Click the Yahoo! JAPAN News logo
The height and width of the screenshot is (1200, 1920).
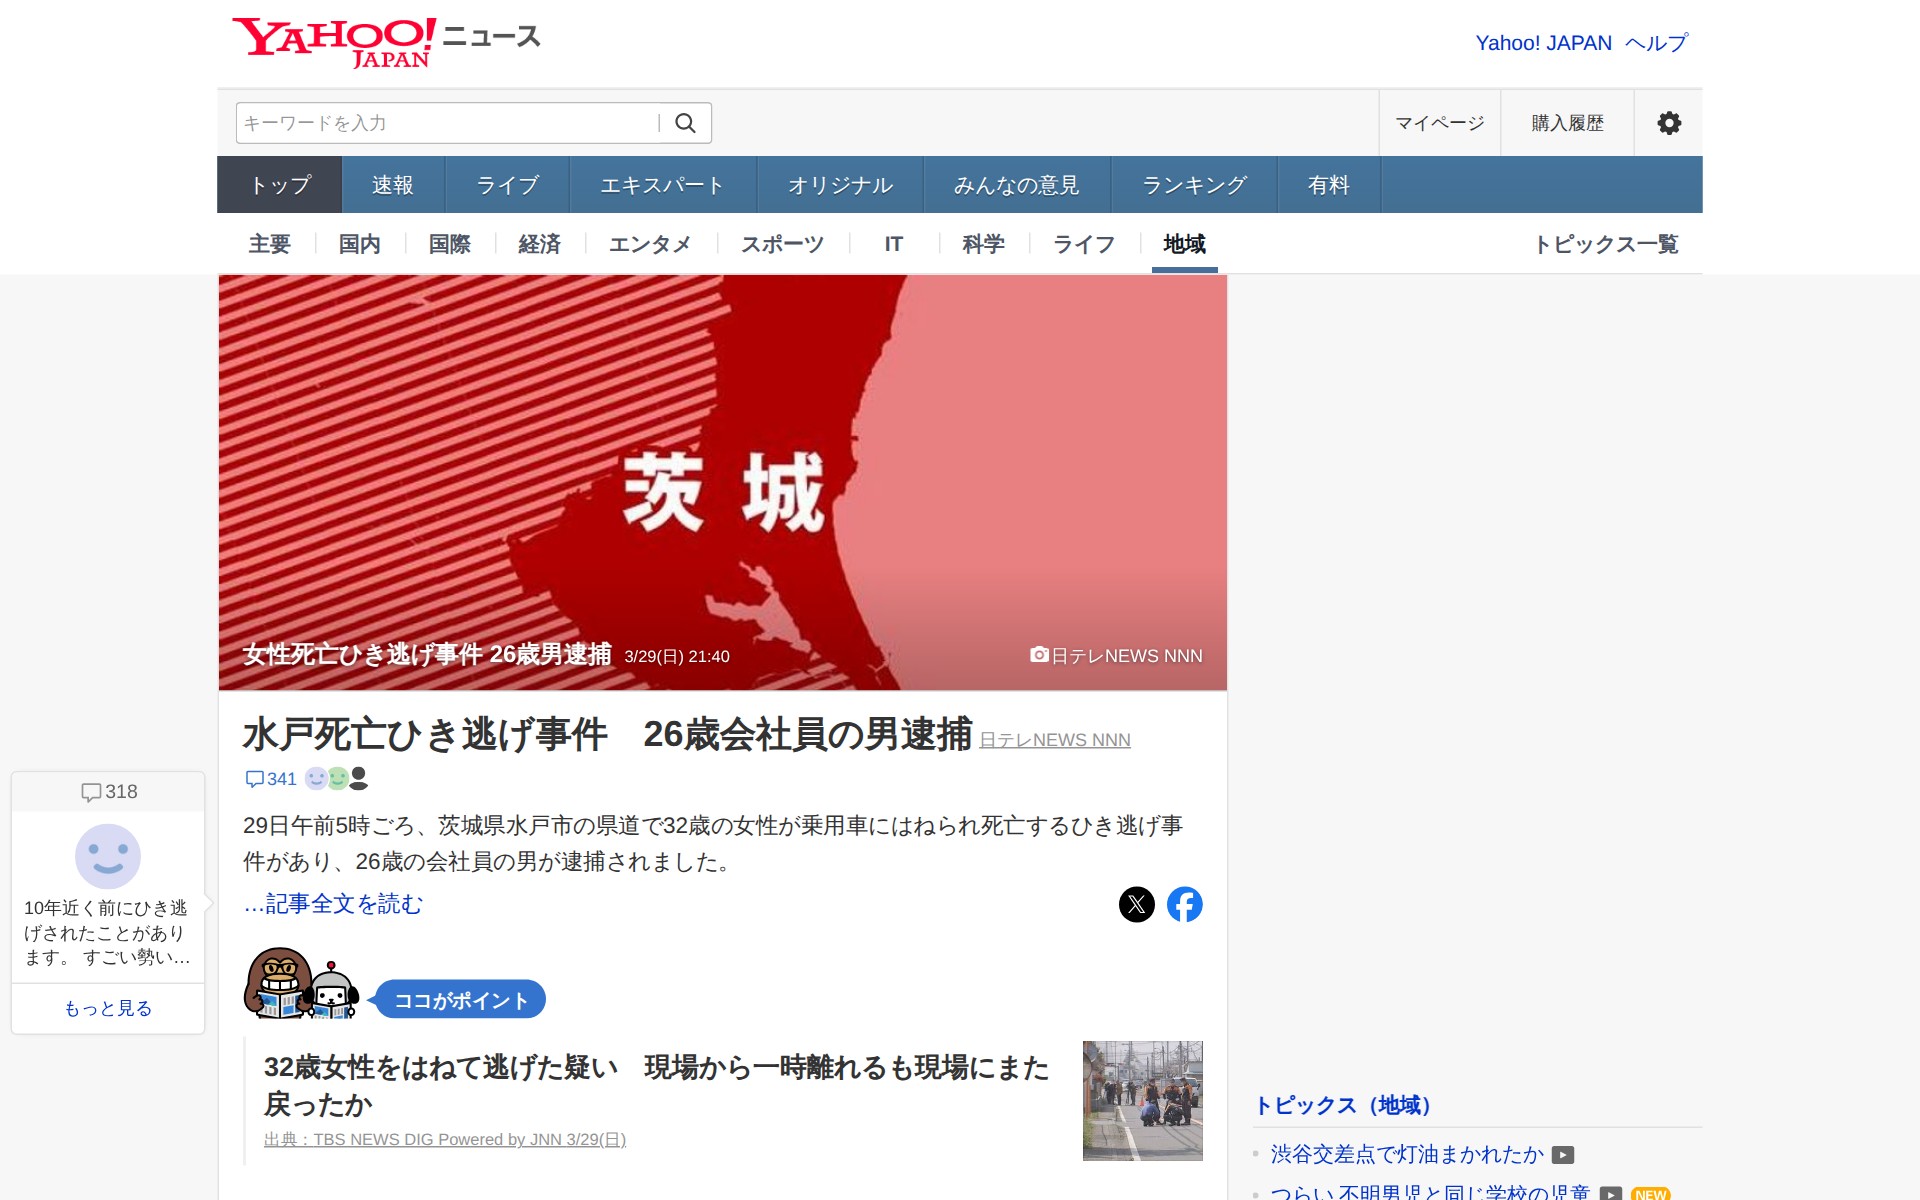tap(385, 42)
